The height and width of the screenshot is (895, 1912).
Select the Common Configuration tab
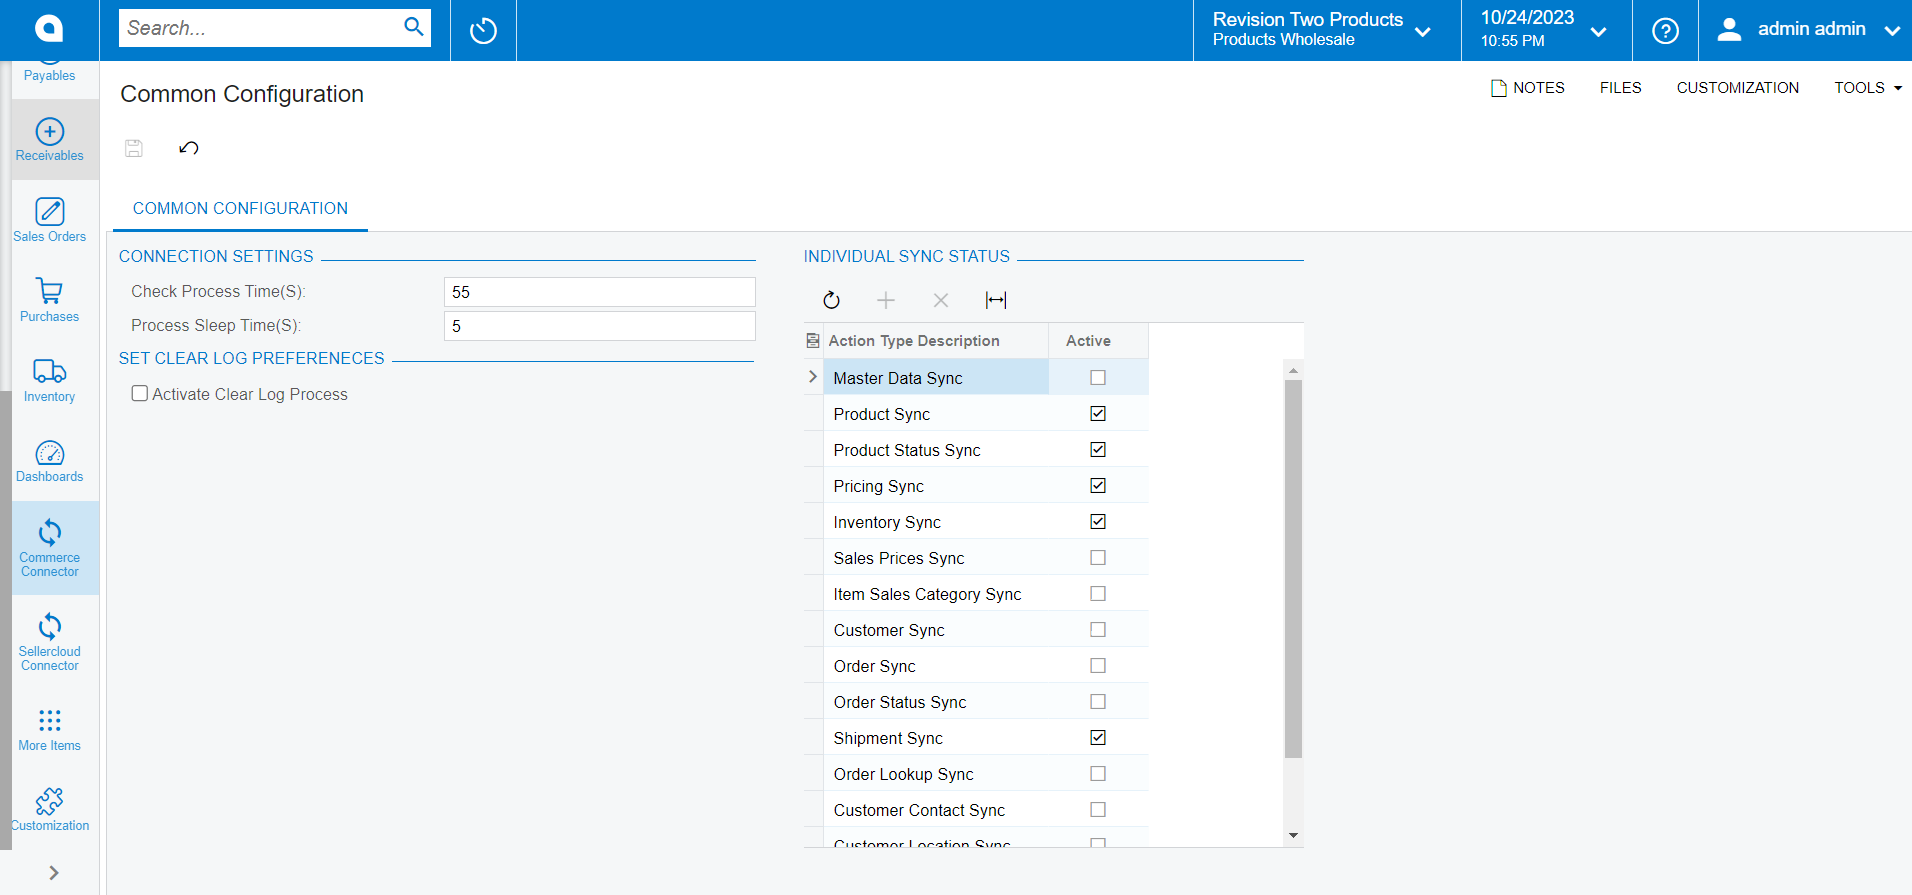click(240, 208)
